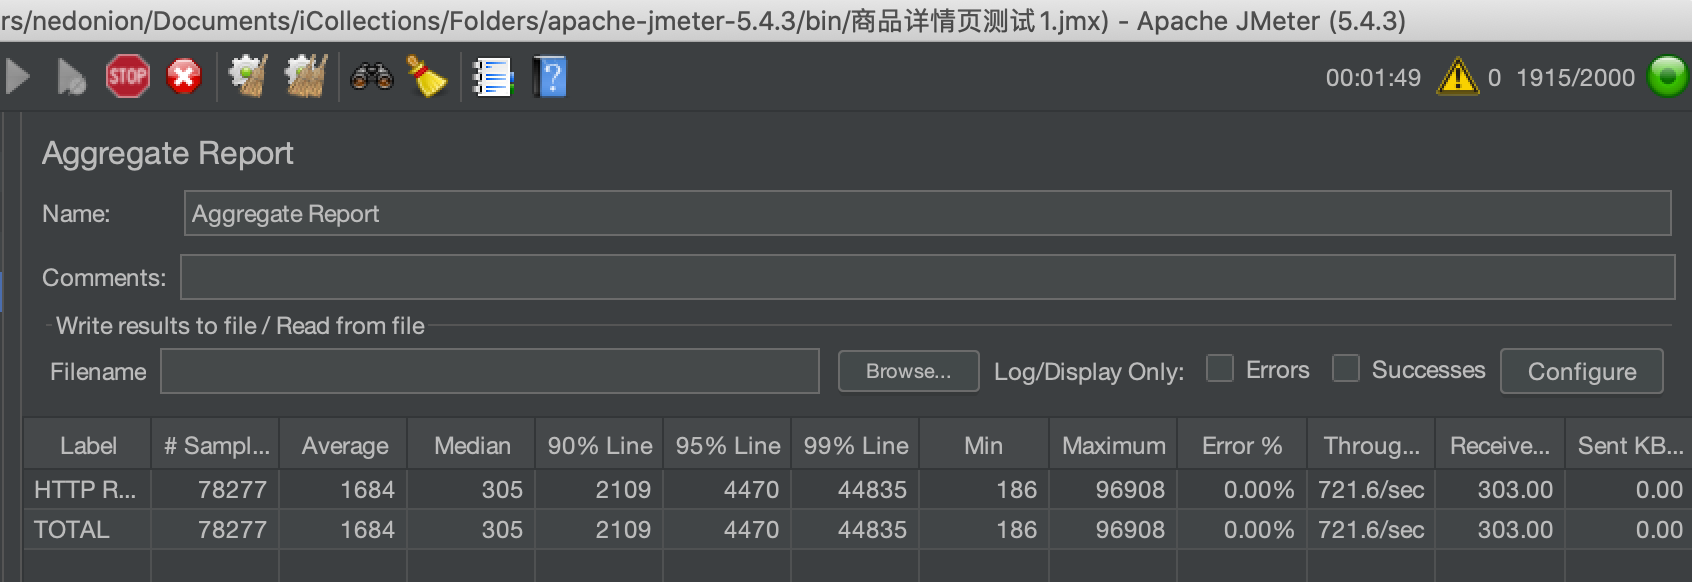
Task: Click the Name input field
Action: coord(927,214)
